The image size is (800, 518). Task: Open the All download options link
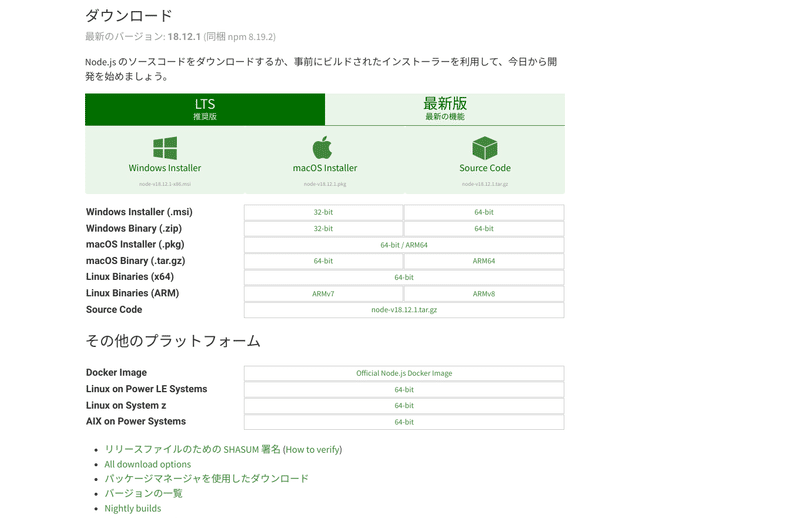point(147,464)
